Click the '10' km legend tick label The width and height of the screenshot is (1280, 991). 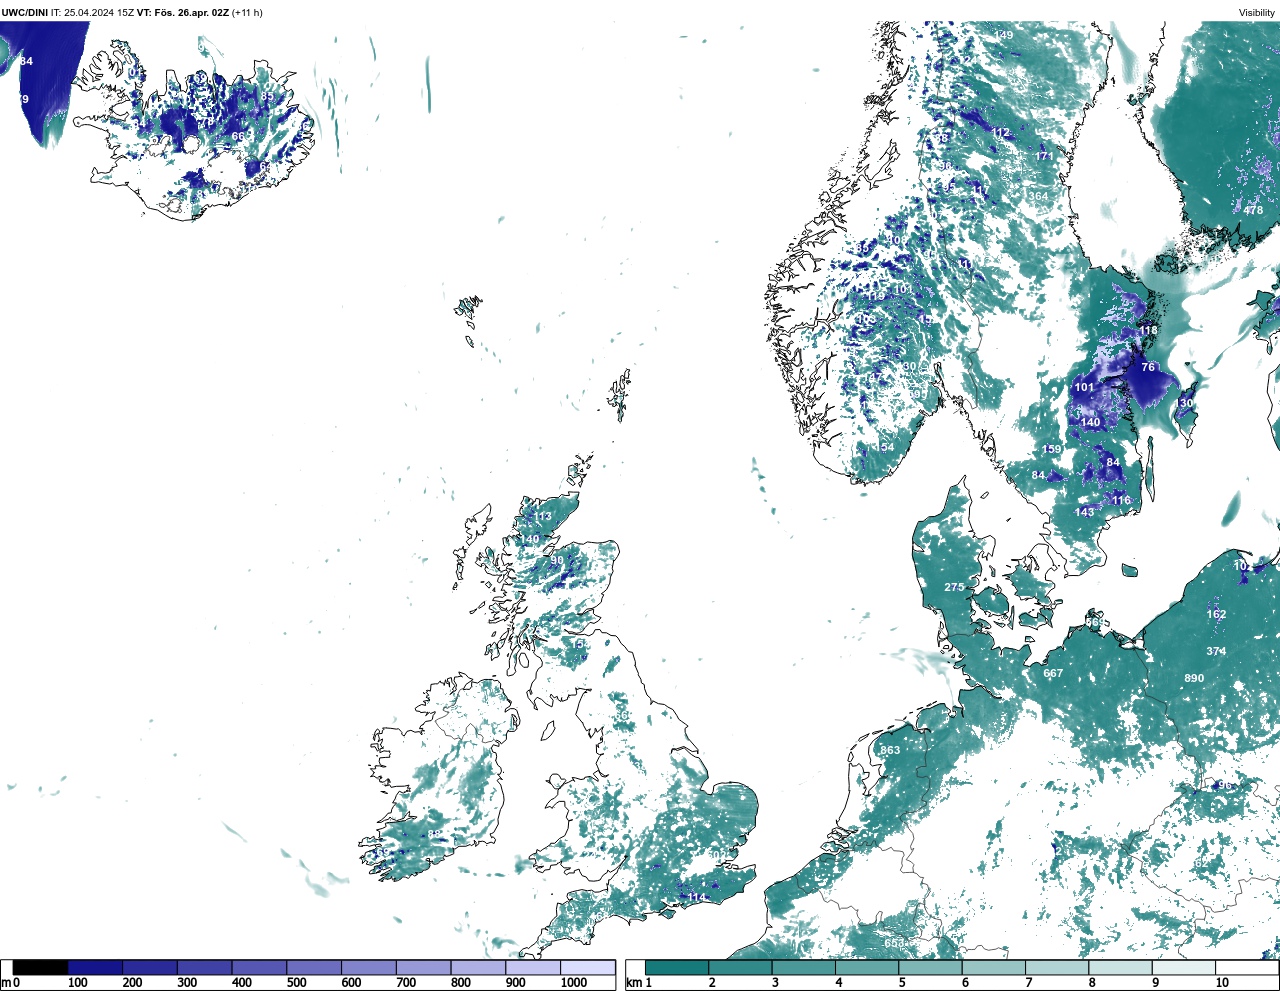[1222, 983]
